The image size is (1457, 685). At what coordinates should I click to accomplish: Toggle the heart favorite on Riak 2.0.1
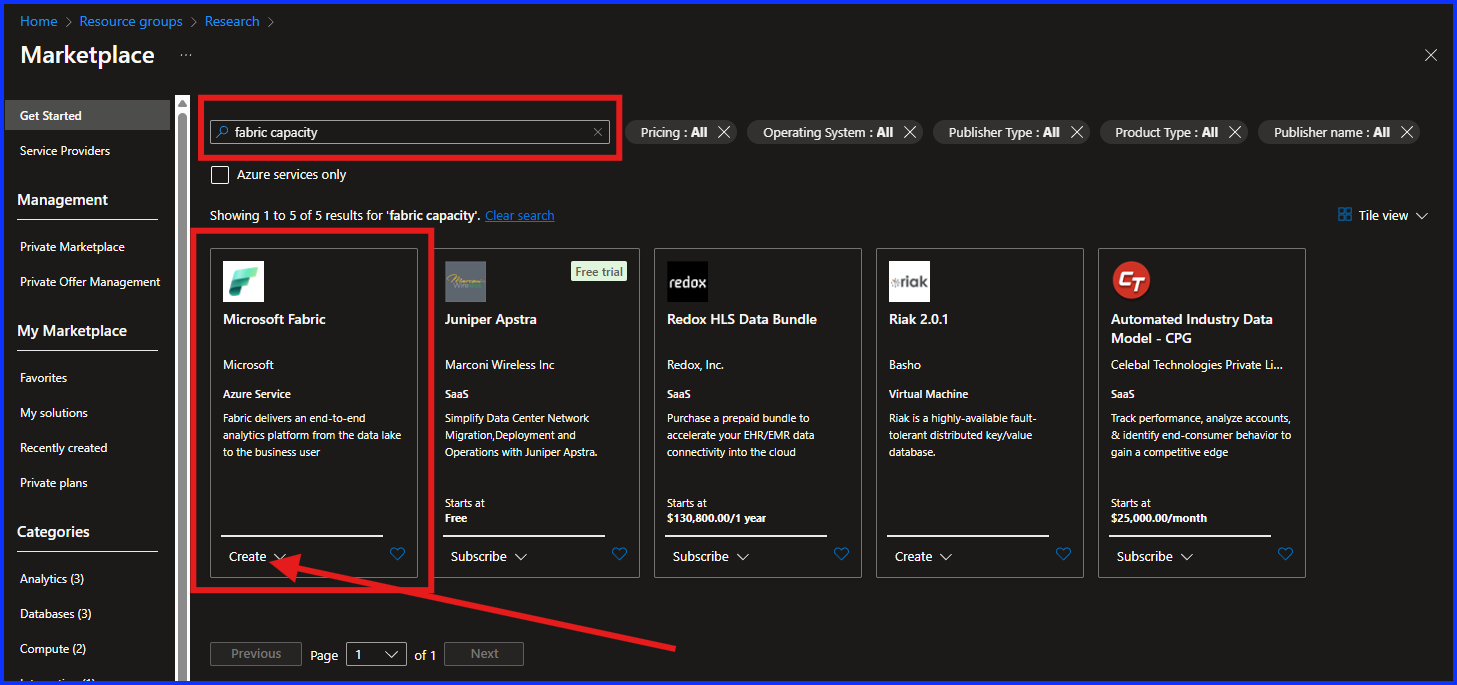1063,553
